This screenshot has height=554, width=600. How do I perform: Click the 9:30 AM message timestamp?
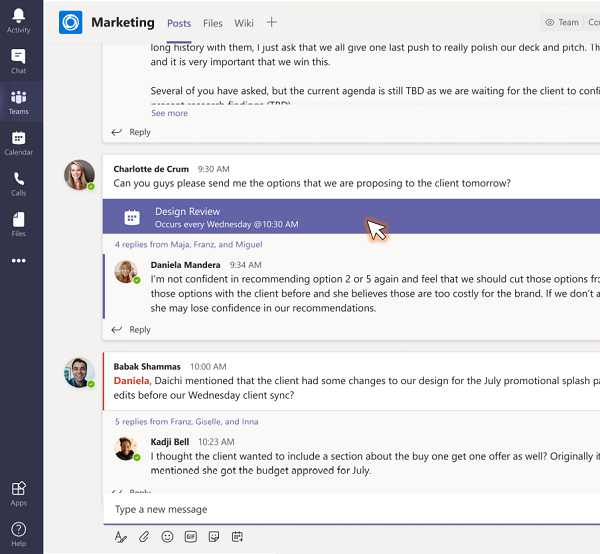[x=214, y=169]
